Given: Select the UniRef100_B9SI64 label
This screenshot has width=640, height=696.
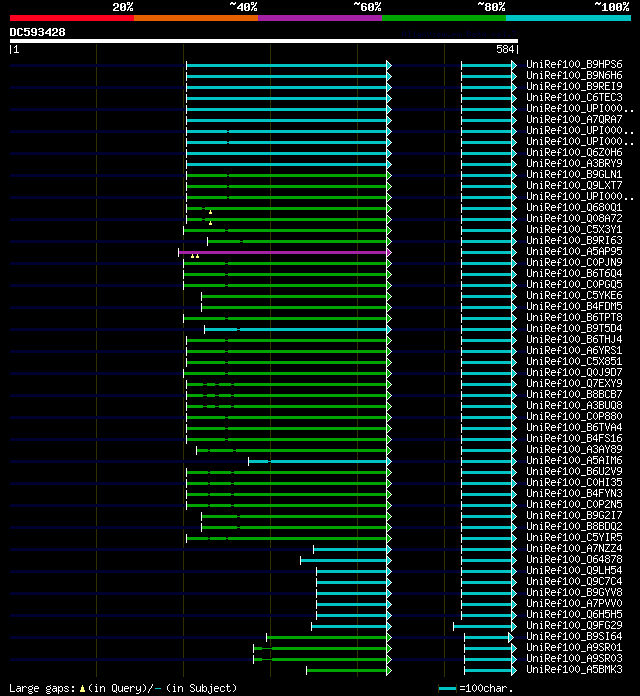Looking at the screenshot, I should click(574, 637).
